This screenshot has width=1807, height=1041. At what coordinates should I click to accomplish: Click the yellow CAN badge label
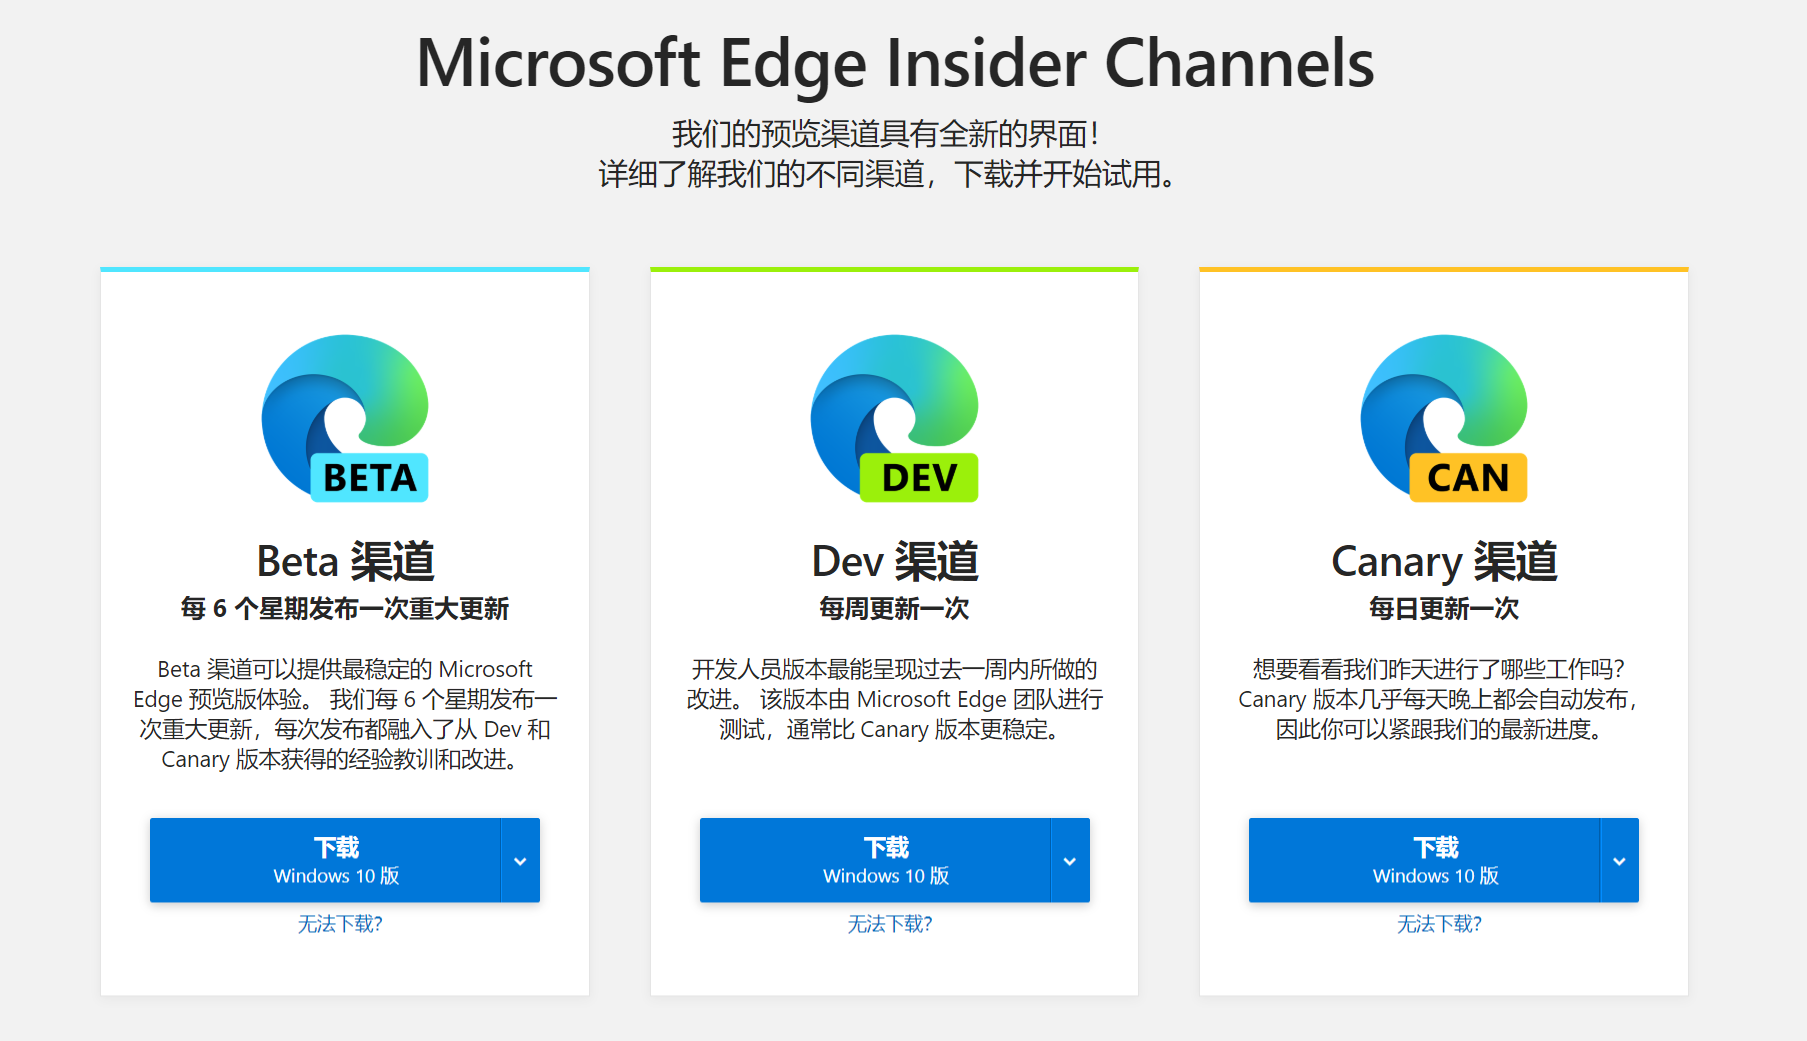coord(1468,478)
